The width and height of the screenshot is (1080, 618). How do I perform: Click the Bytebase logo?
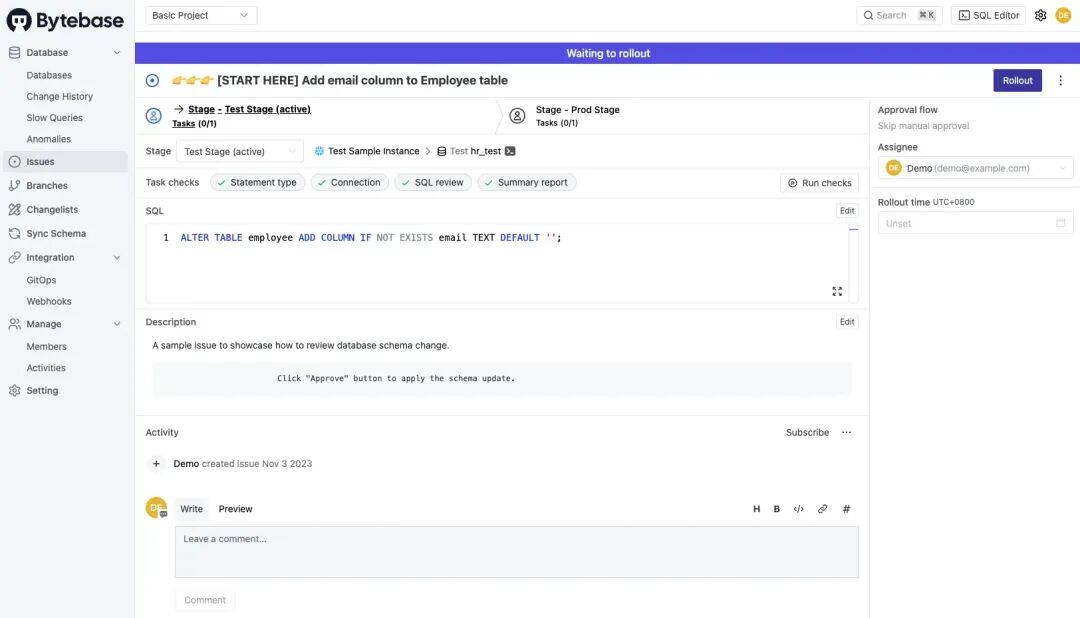[x=65, y=20]
